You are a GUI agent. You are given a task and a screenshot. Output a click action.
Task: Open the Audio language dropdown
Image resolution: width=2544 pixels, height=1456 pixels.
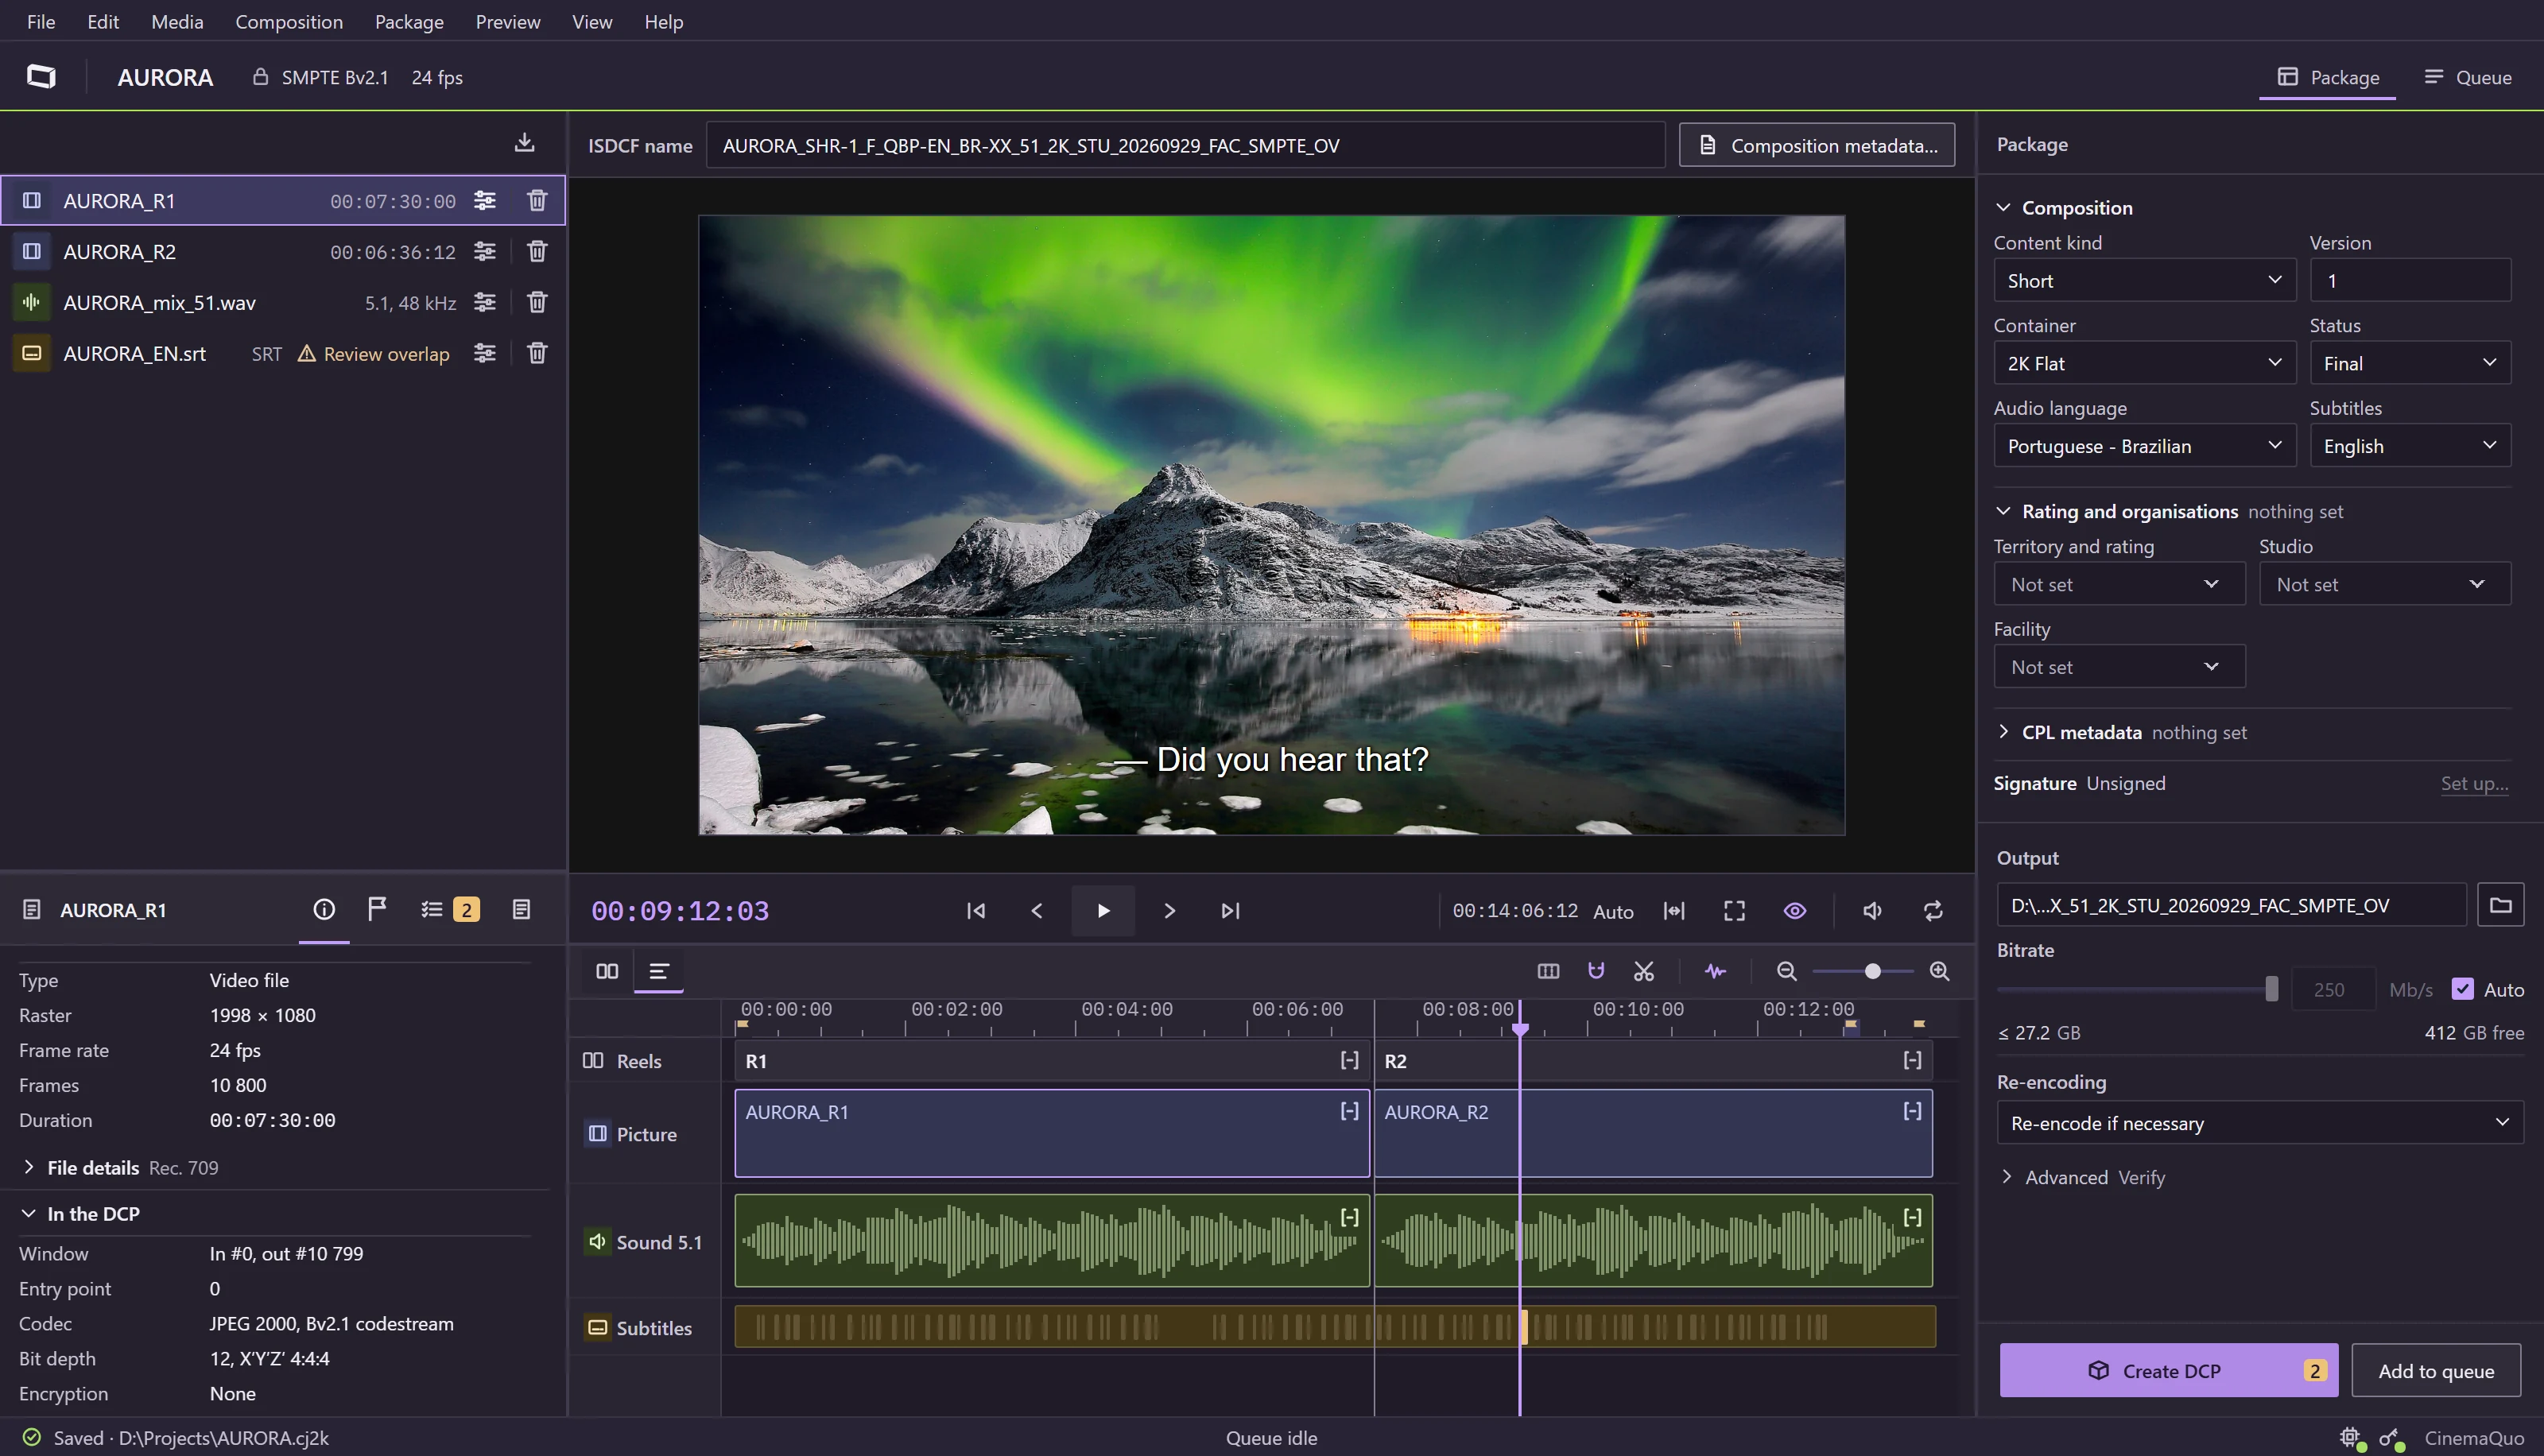click(2144, 446)
